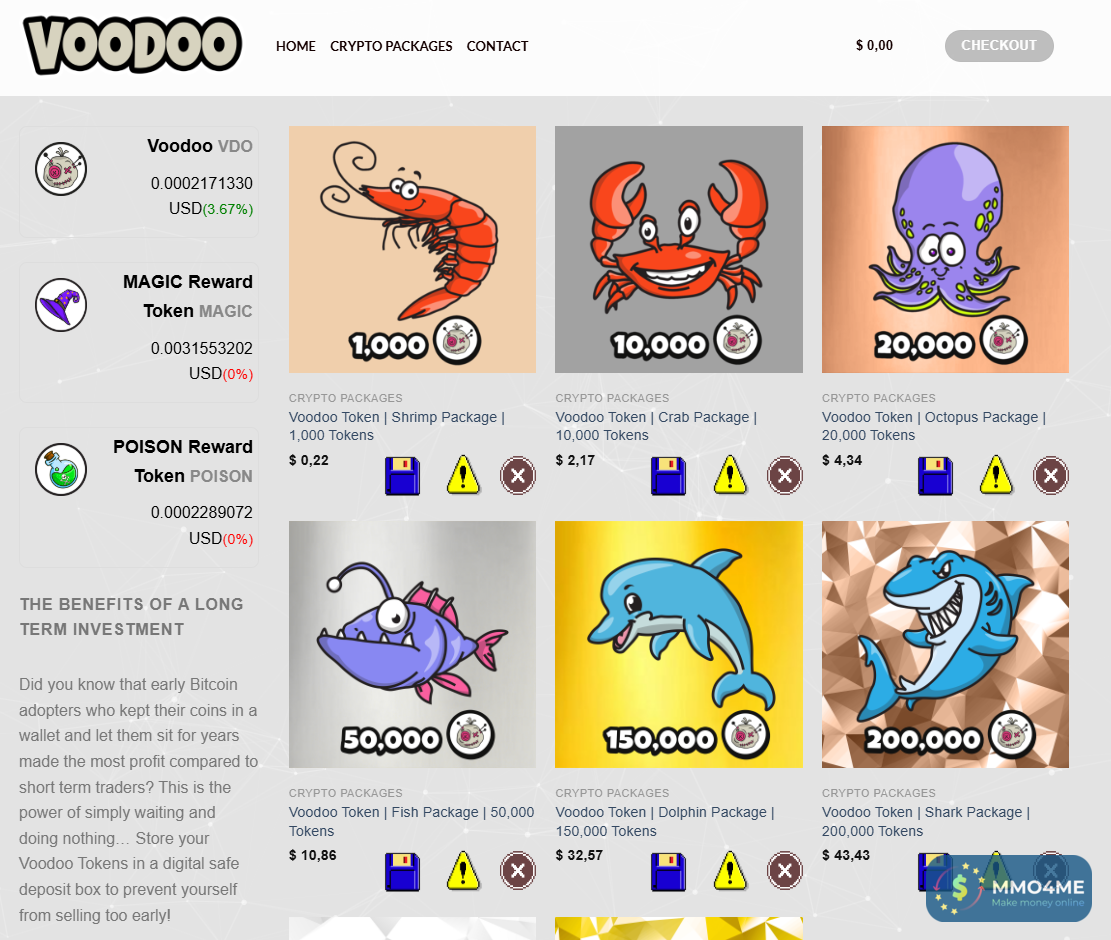Click the yellow warning icon under Dolphin Package
1111x940 pixels.
tap(730, 871)
